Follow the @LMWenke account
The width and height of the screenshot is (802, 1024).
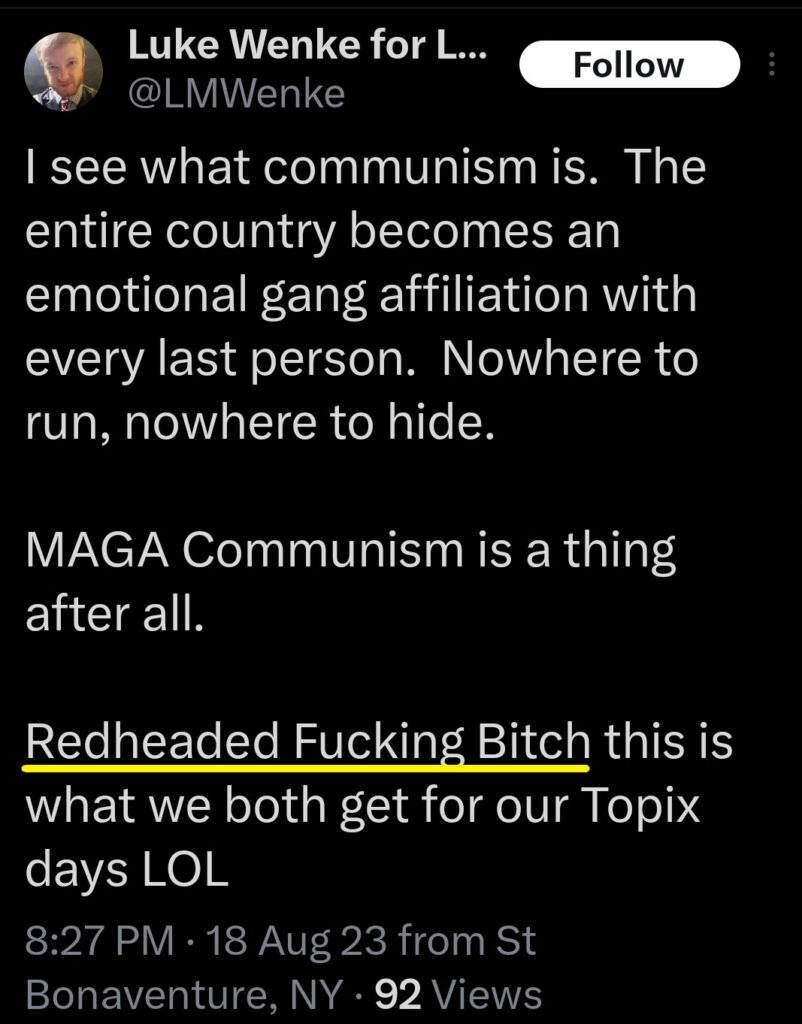629,64
